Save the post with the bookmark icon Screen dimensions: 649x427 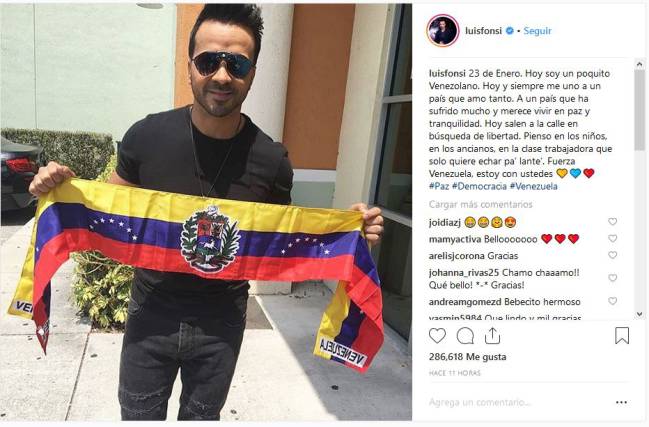pyautogui.click(x=622, y=336)
